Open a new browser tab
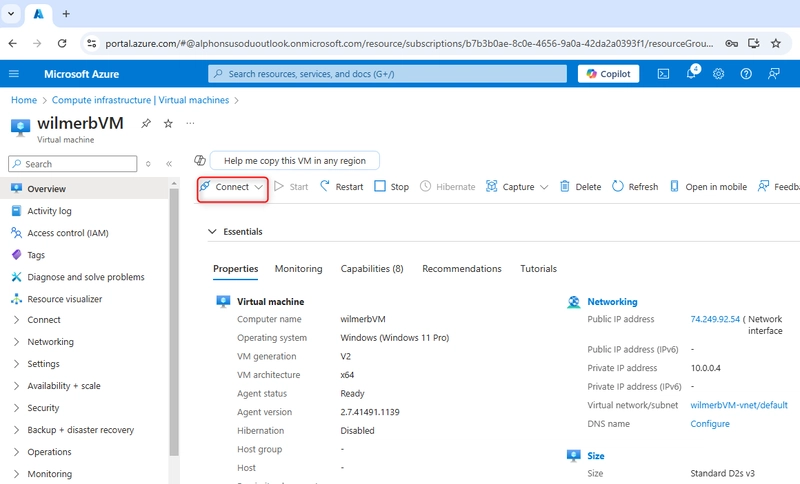The height and width of the screenshot is (484, 800). coord(66,14)
